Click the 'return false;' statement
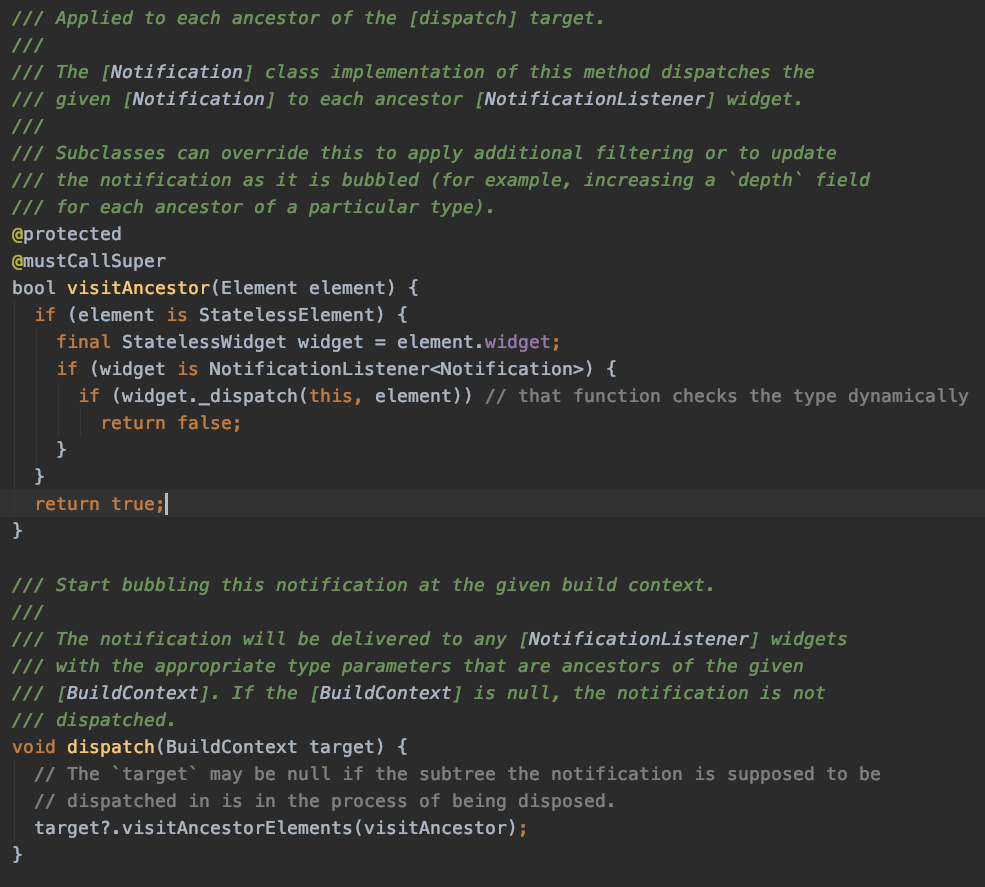 point(171,423)
